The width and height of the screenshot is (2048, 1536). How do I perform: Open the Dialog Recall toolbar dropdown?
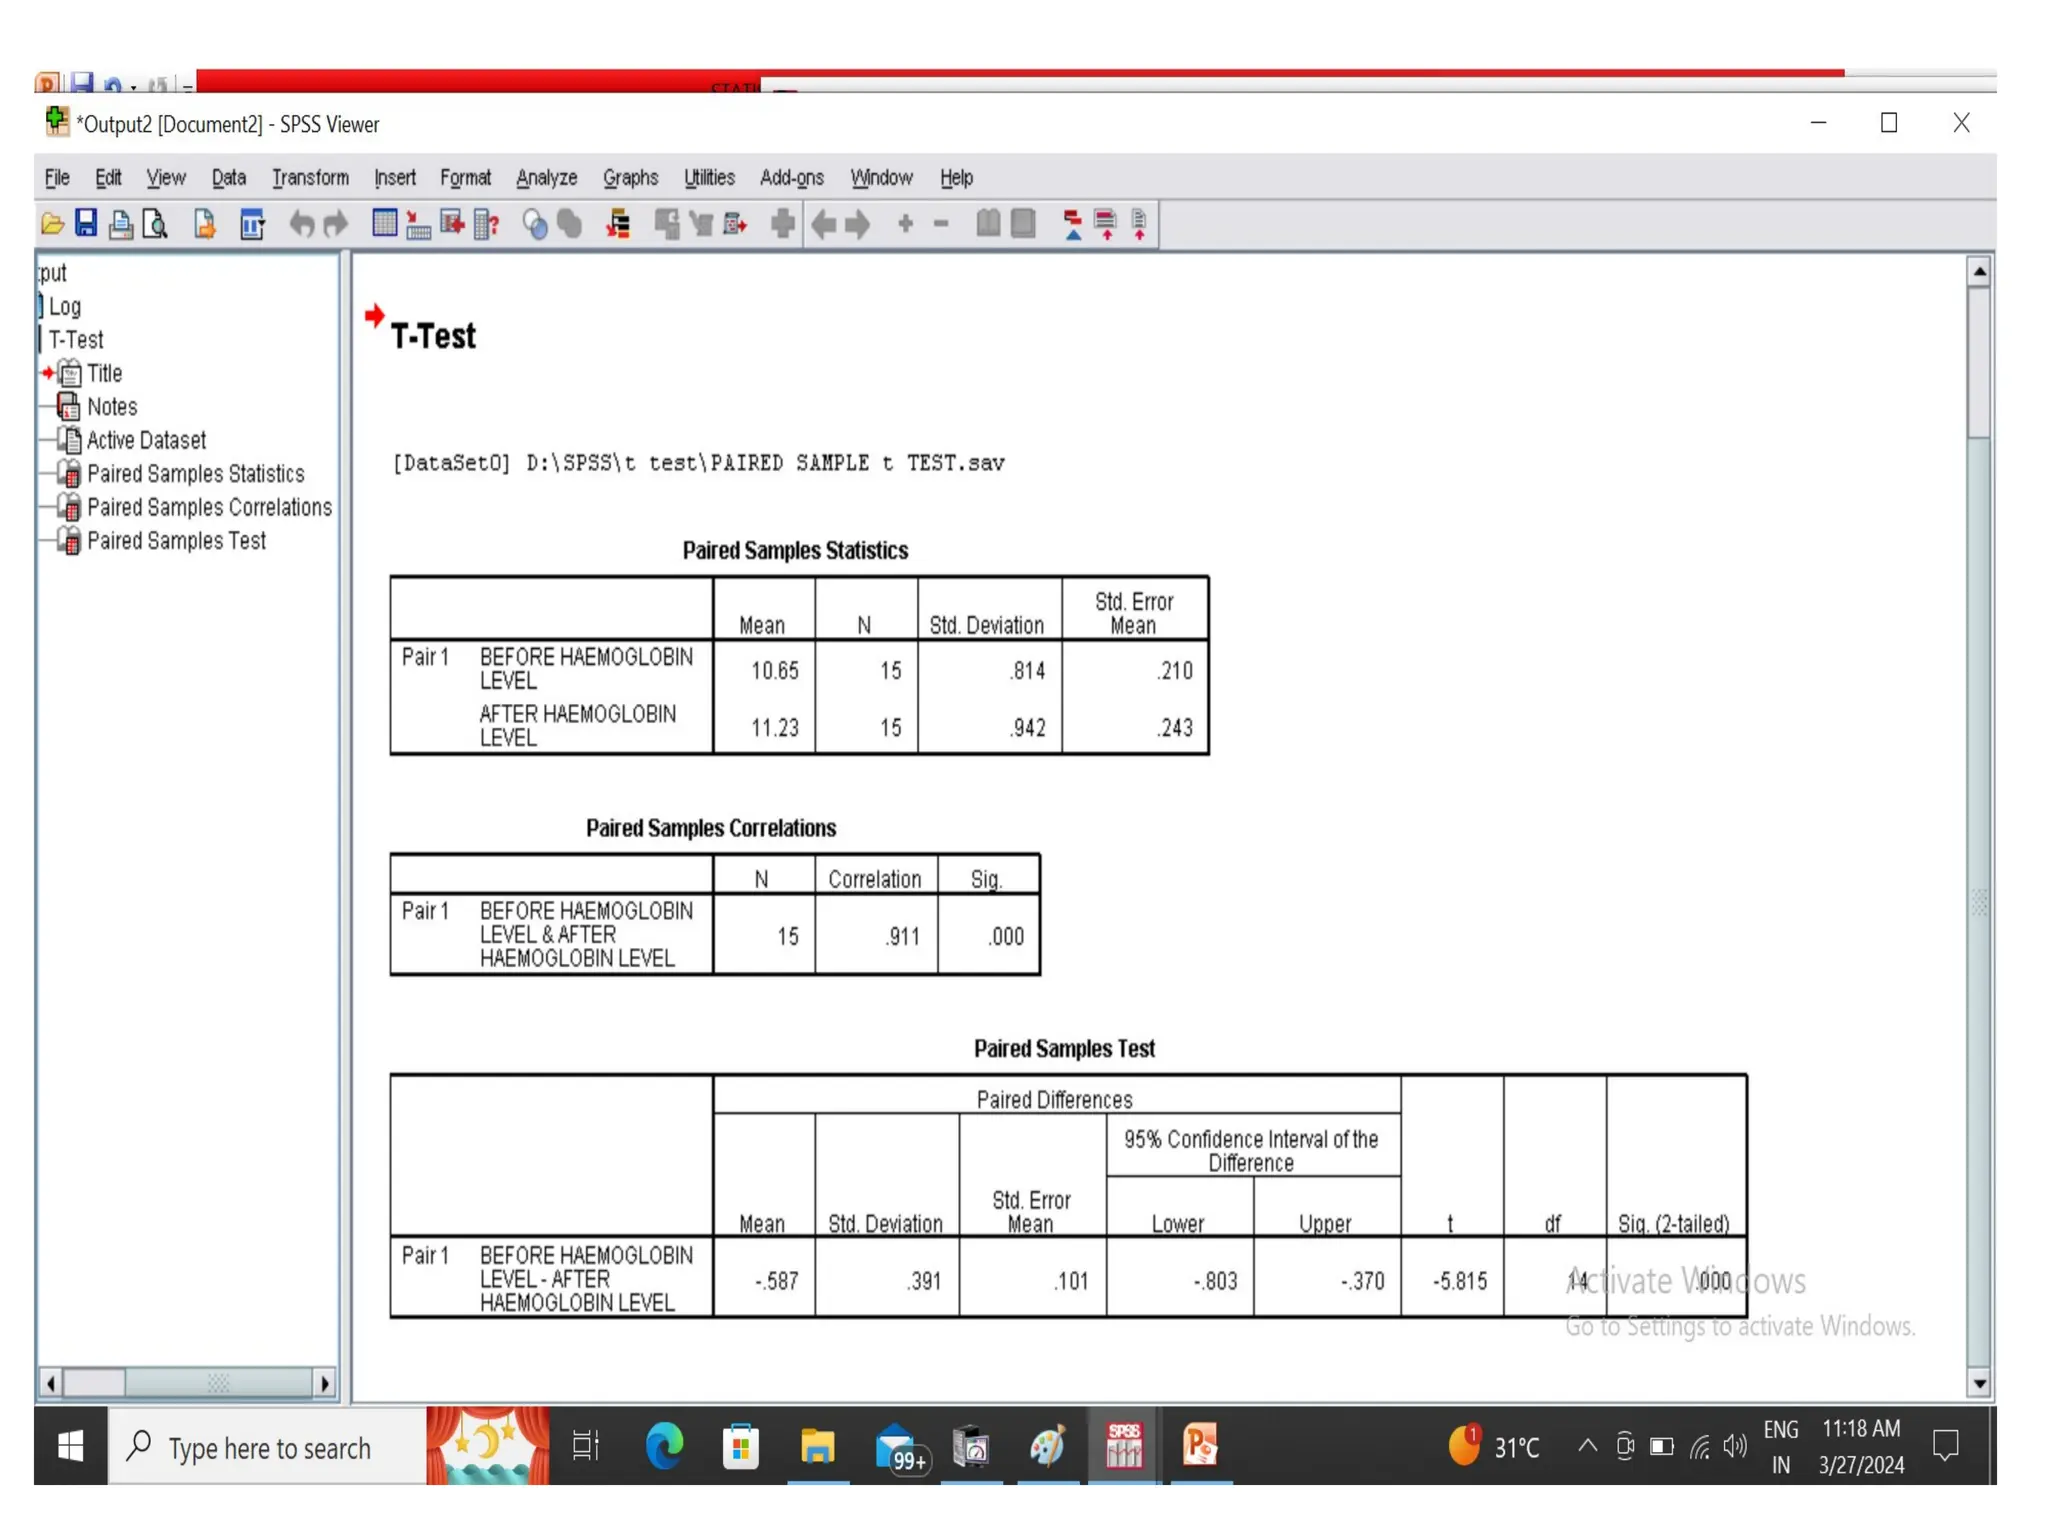pos(253,224)
